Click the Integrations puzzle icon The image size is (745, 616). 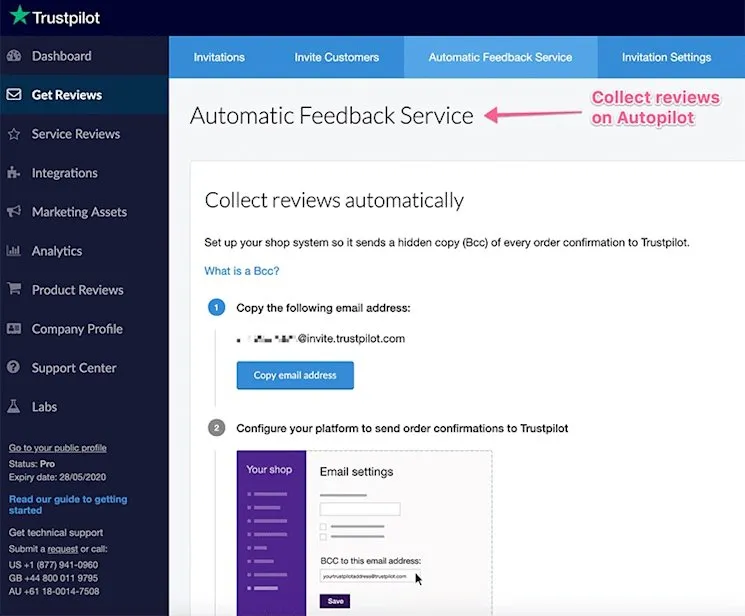(14, 173)
